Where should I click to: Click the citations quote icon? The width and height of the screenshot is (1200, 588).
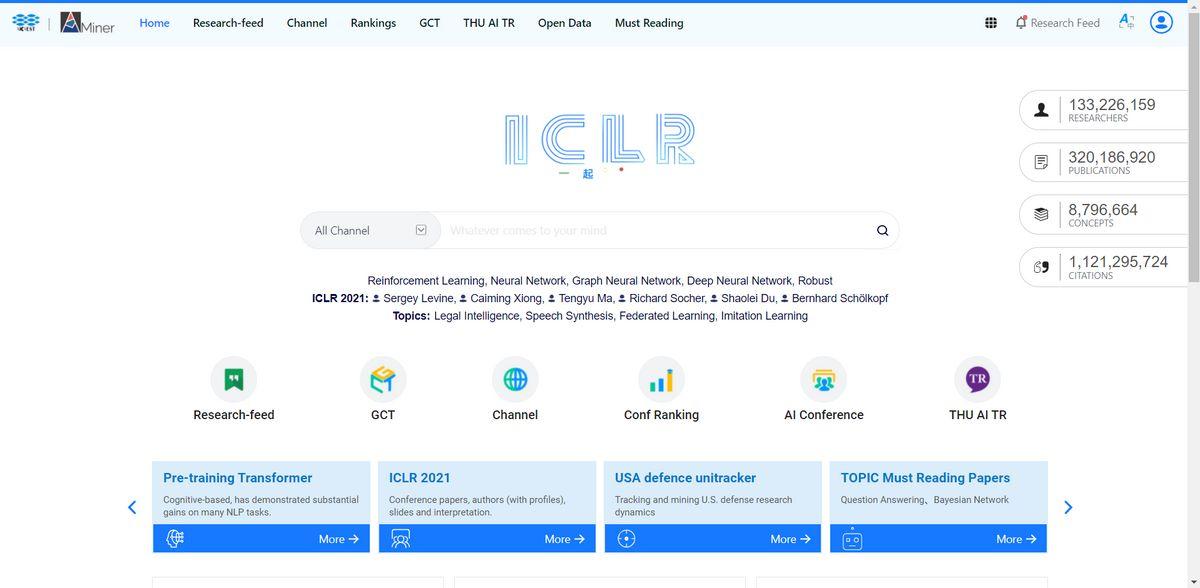pos(1041,267)
